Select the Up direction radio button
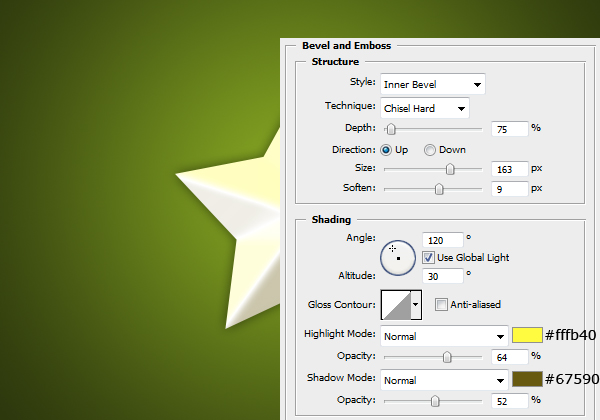This screenshot has width=600, height=420. tap(386, 150)
